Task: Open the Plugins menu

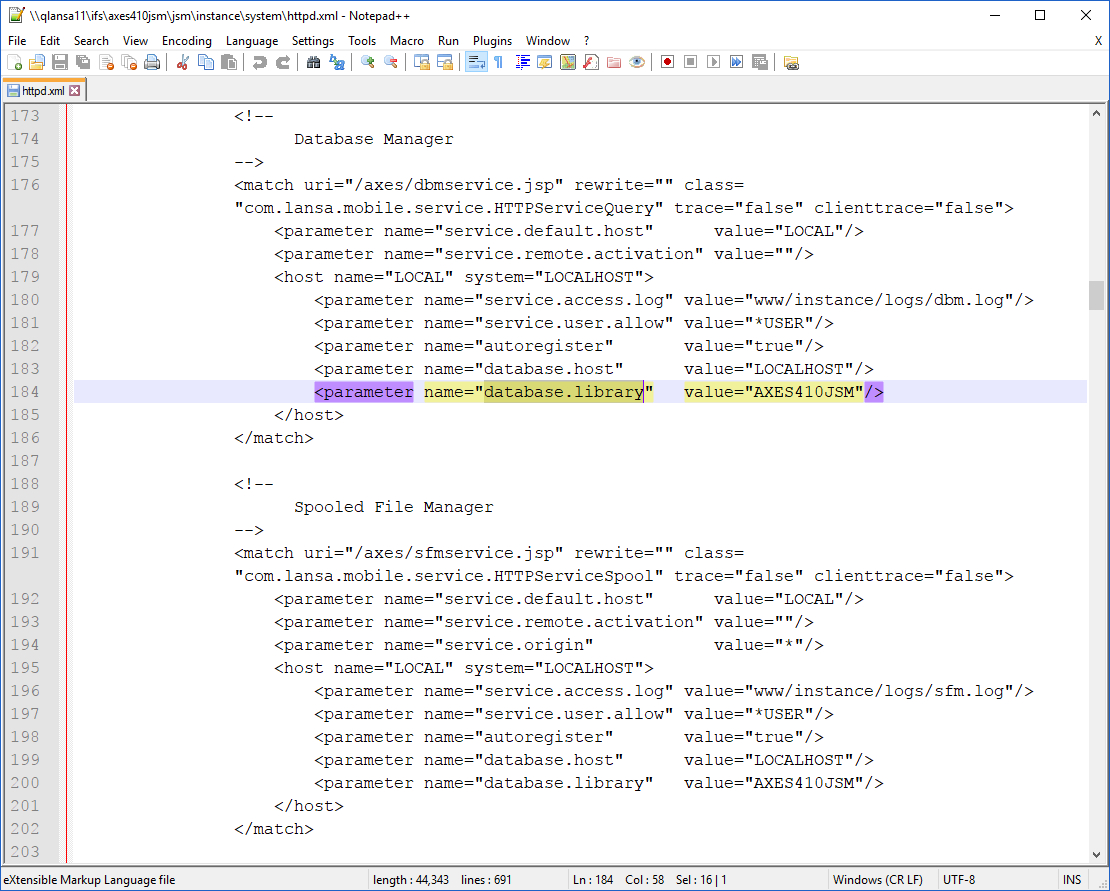Action: (492, 41)
